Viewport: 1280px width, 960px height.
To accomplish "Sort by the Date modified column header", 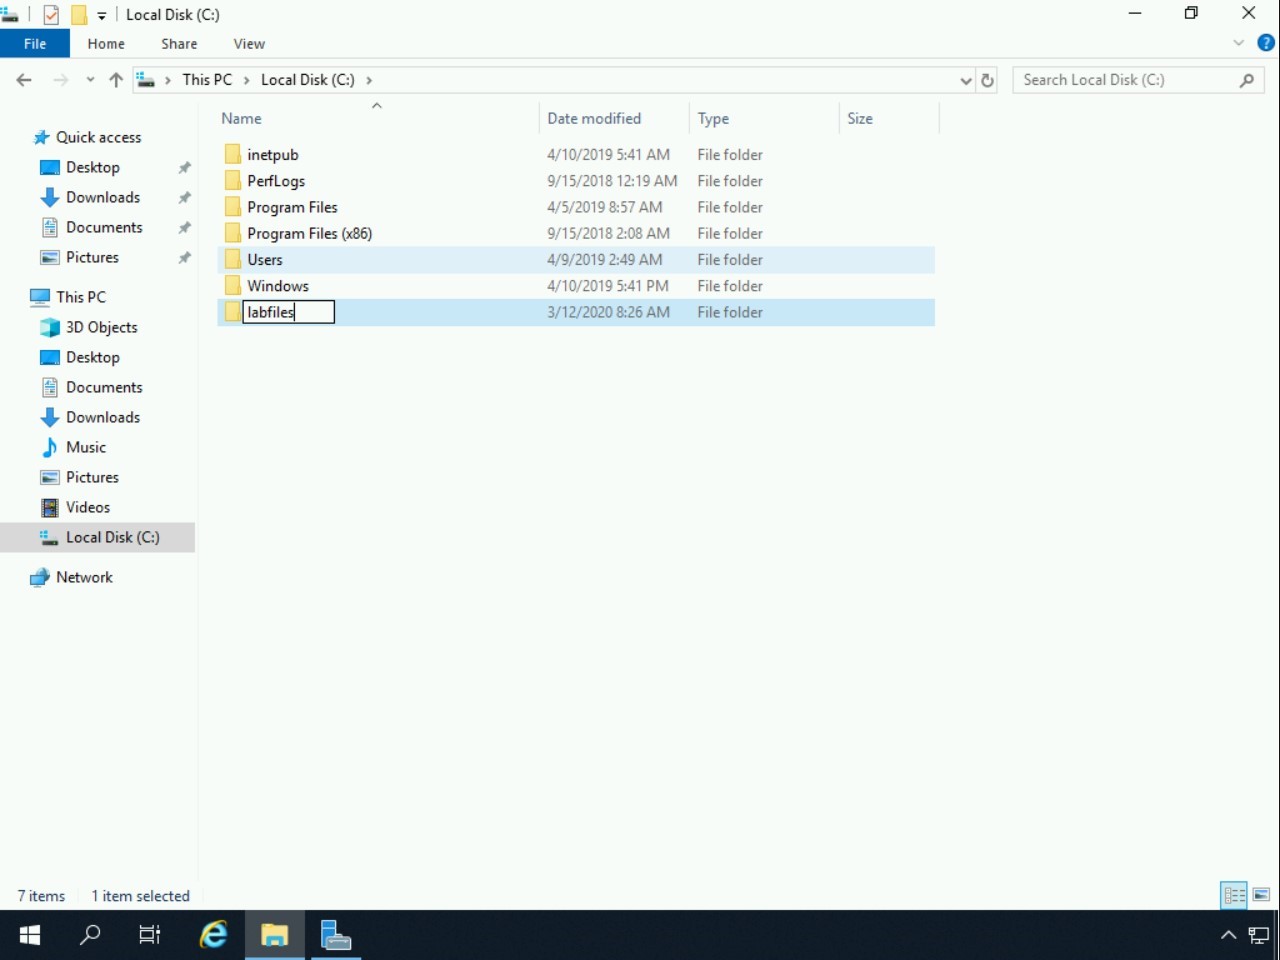I will click(594, 118).
